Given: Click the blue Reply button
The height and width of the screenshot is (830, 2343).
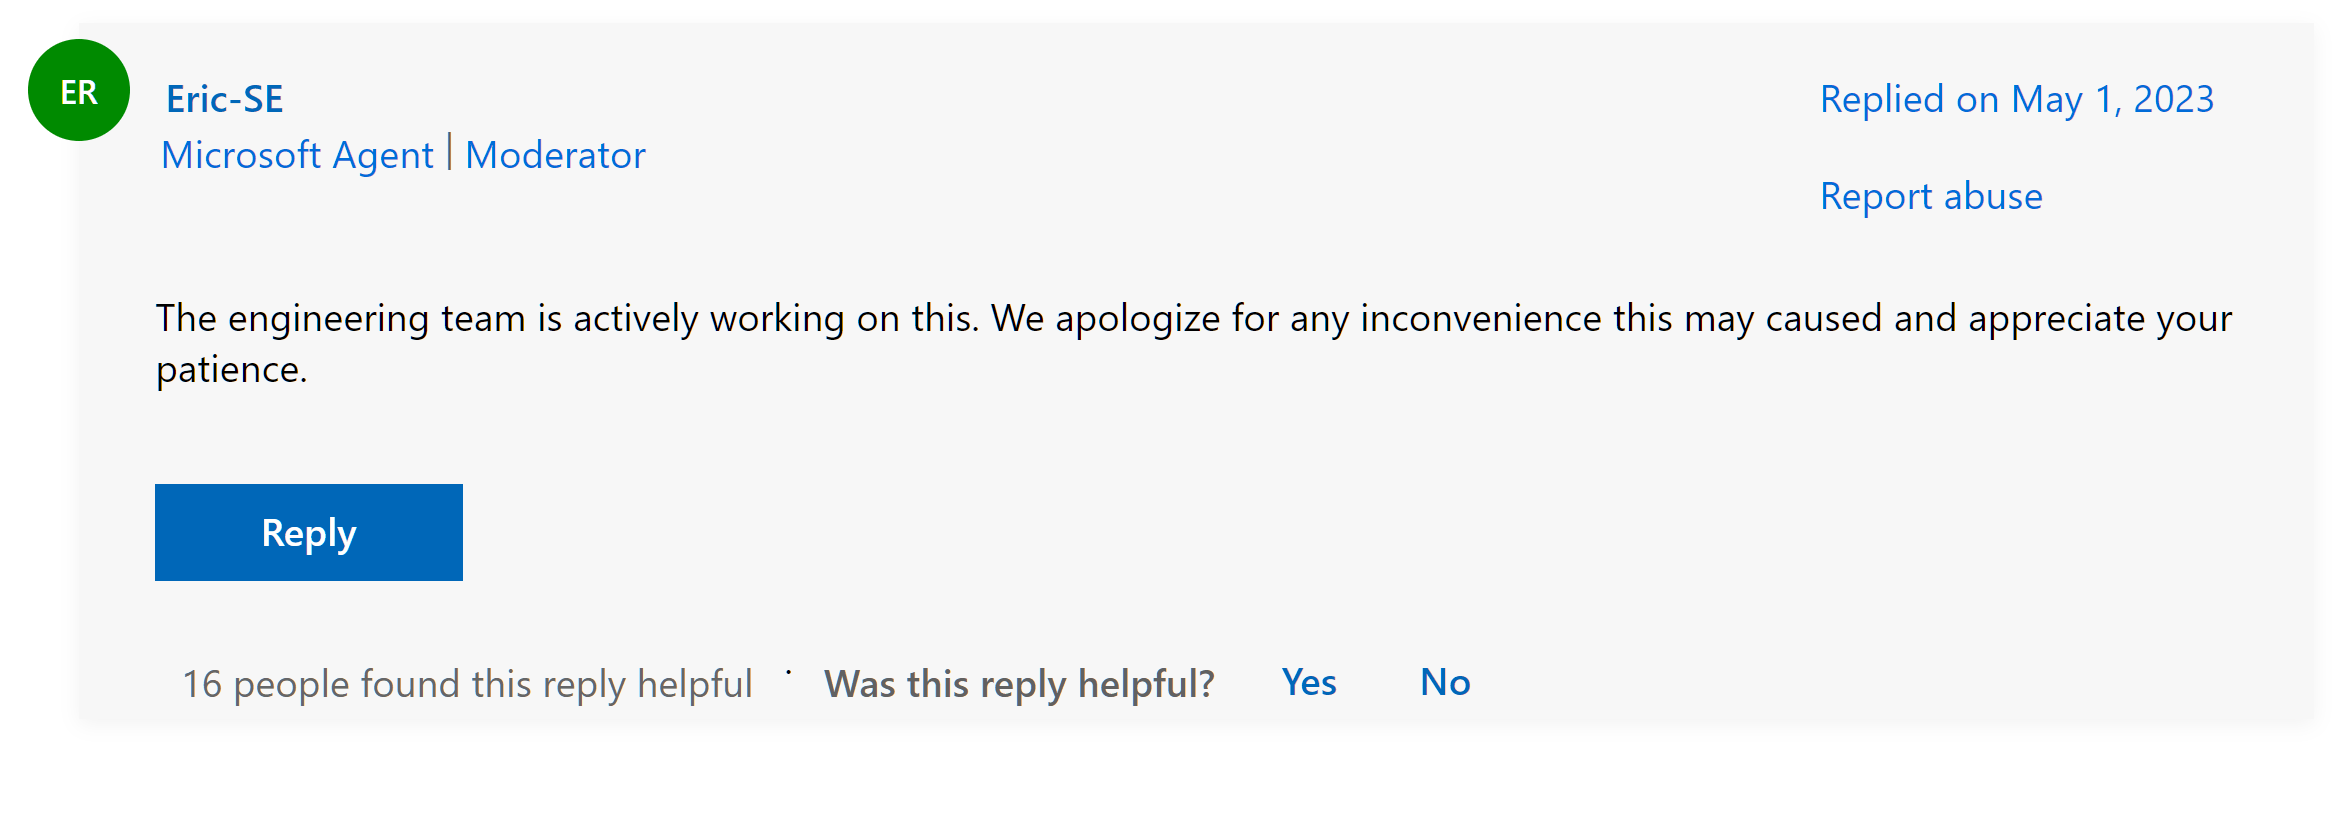Looking at the screenshot, I should point(309,532).
